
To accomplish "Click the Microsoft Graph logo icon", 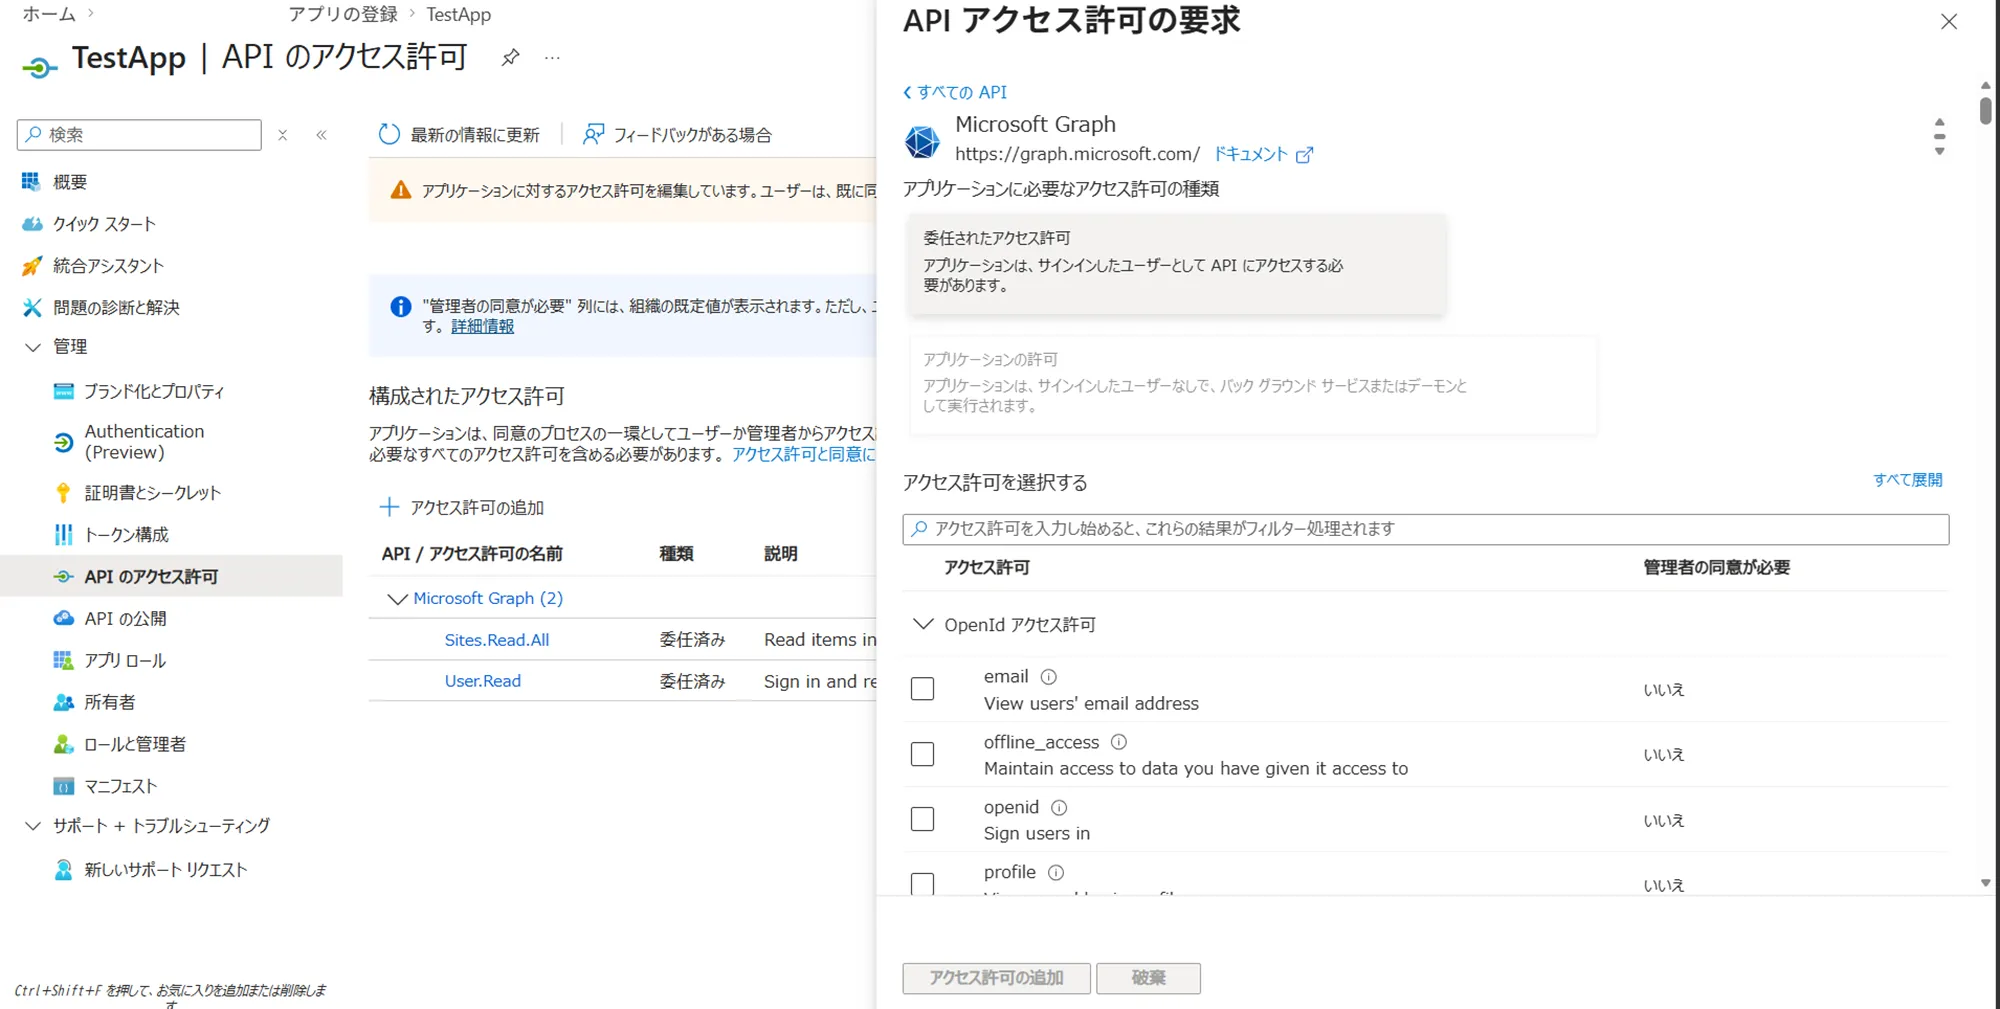I will pos(922,141).
